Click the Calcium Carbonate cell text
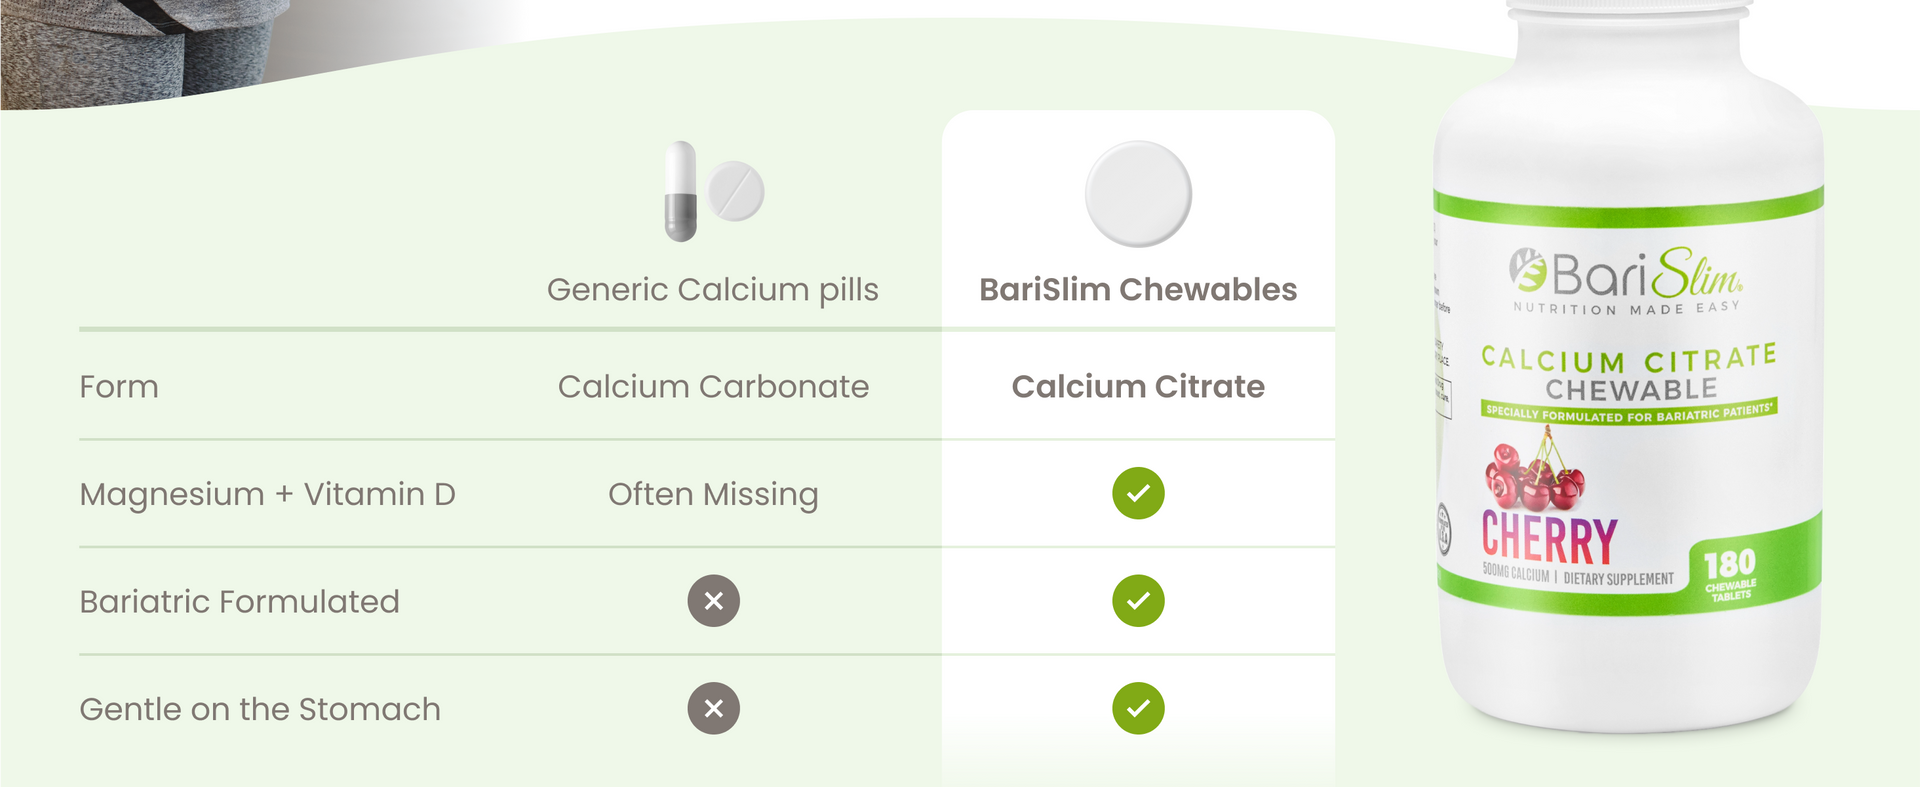This screenshot has height=787, width=1920. click(x=713, y=387)
